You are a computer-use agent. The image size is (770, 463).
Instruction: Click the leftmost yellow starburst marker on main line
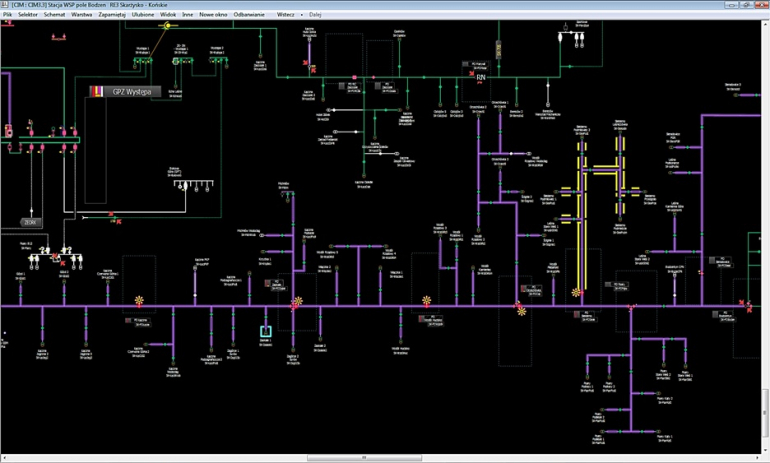pyautogui.click(x=140, y=300)
